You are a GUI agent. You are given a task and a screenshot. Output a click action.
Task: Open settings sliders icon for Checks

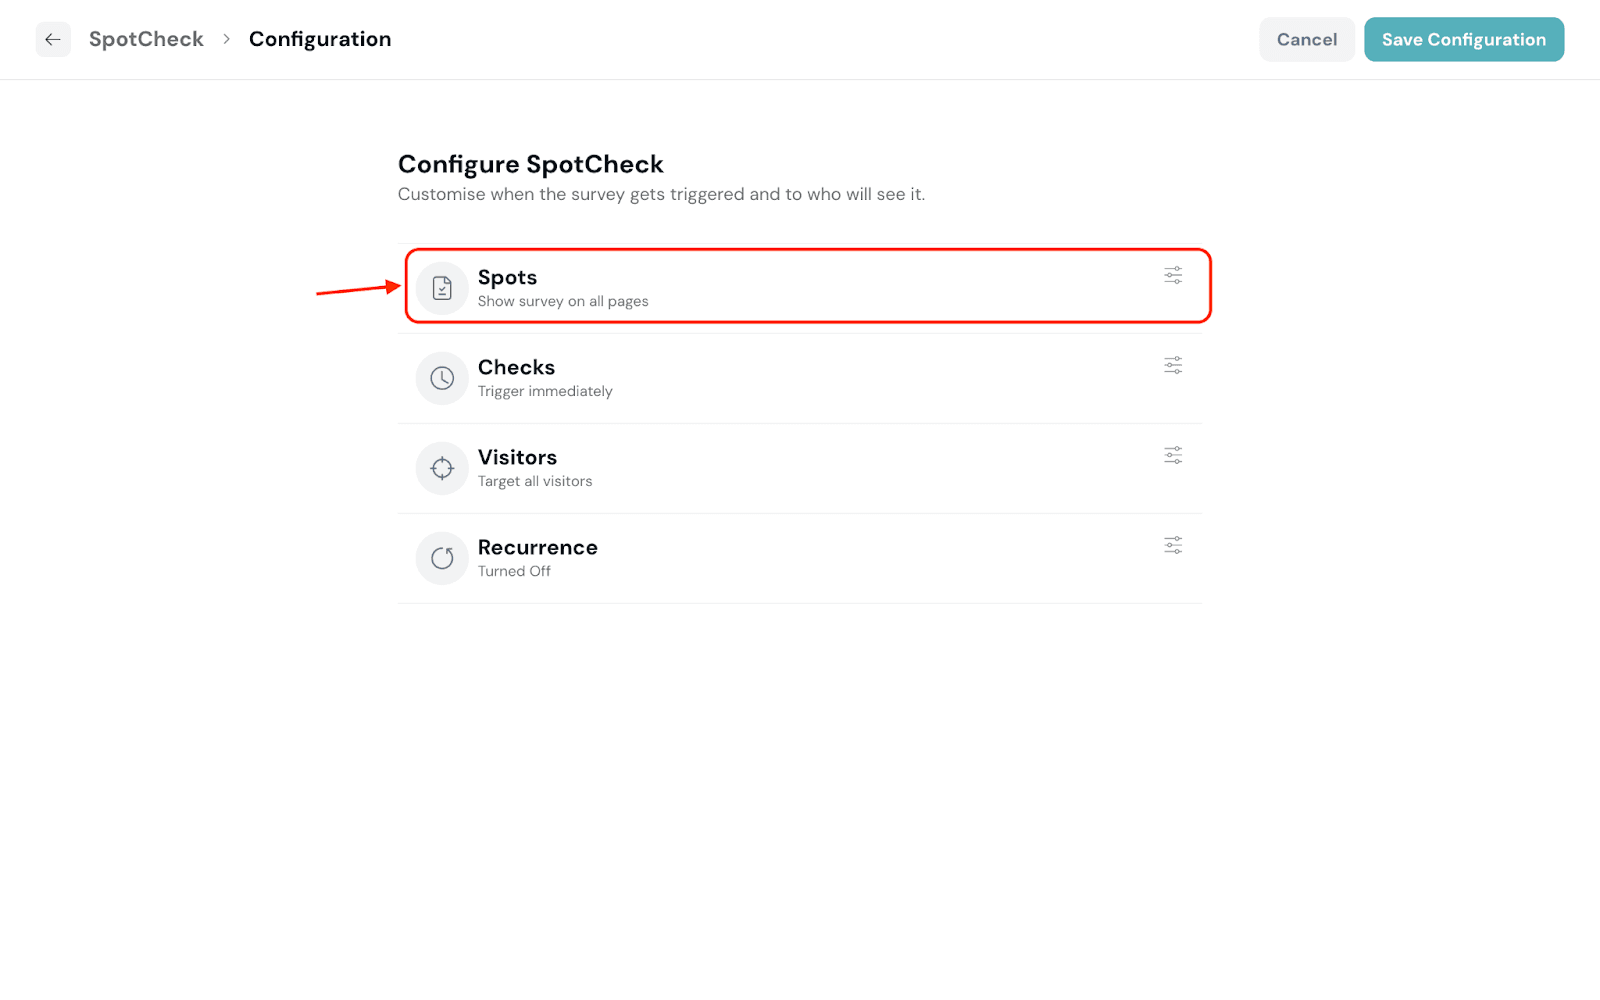(1173, 365)
